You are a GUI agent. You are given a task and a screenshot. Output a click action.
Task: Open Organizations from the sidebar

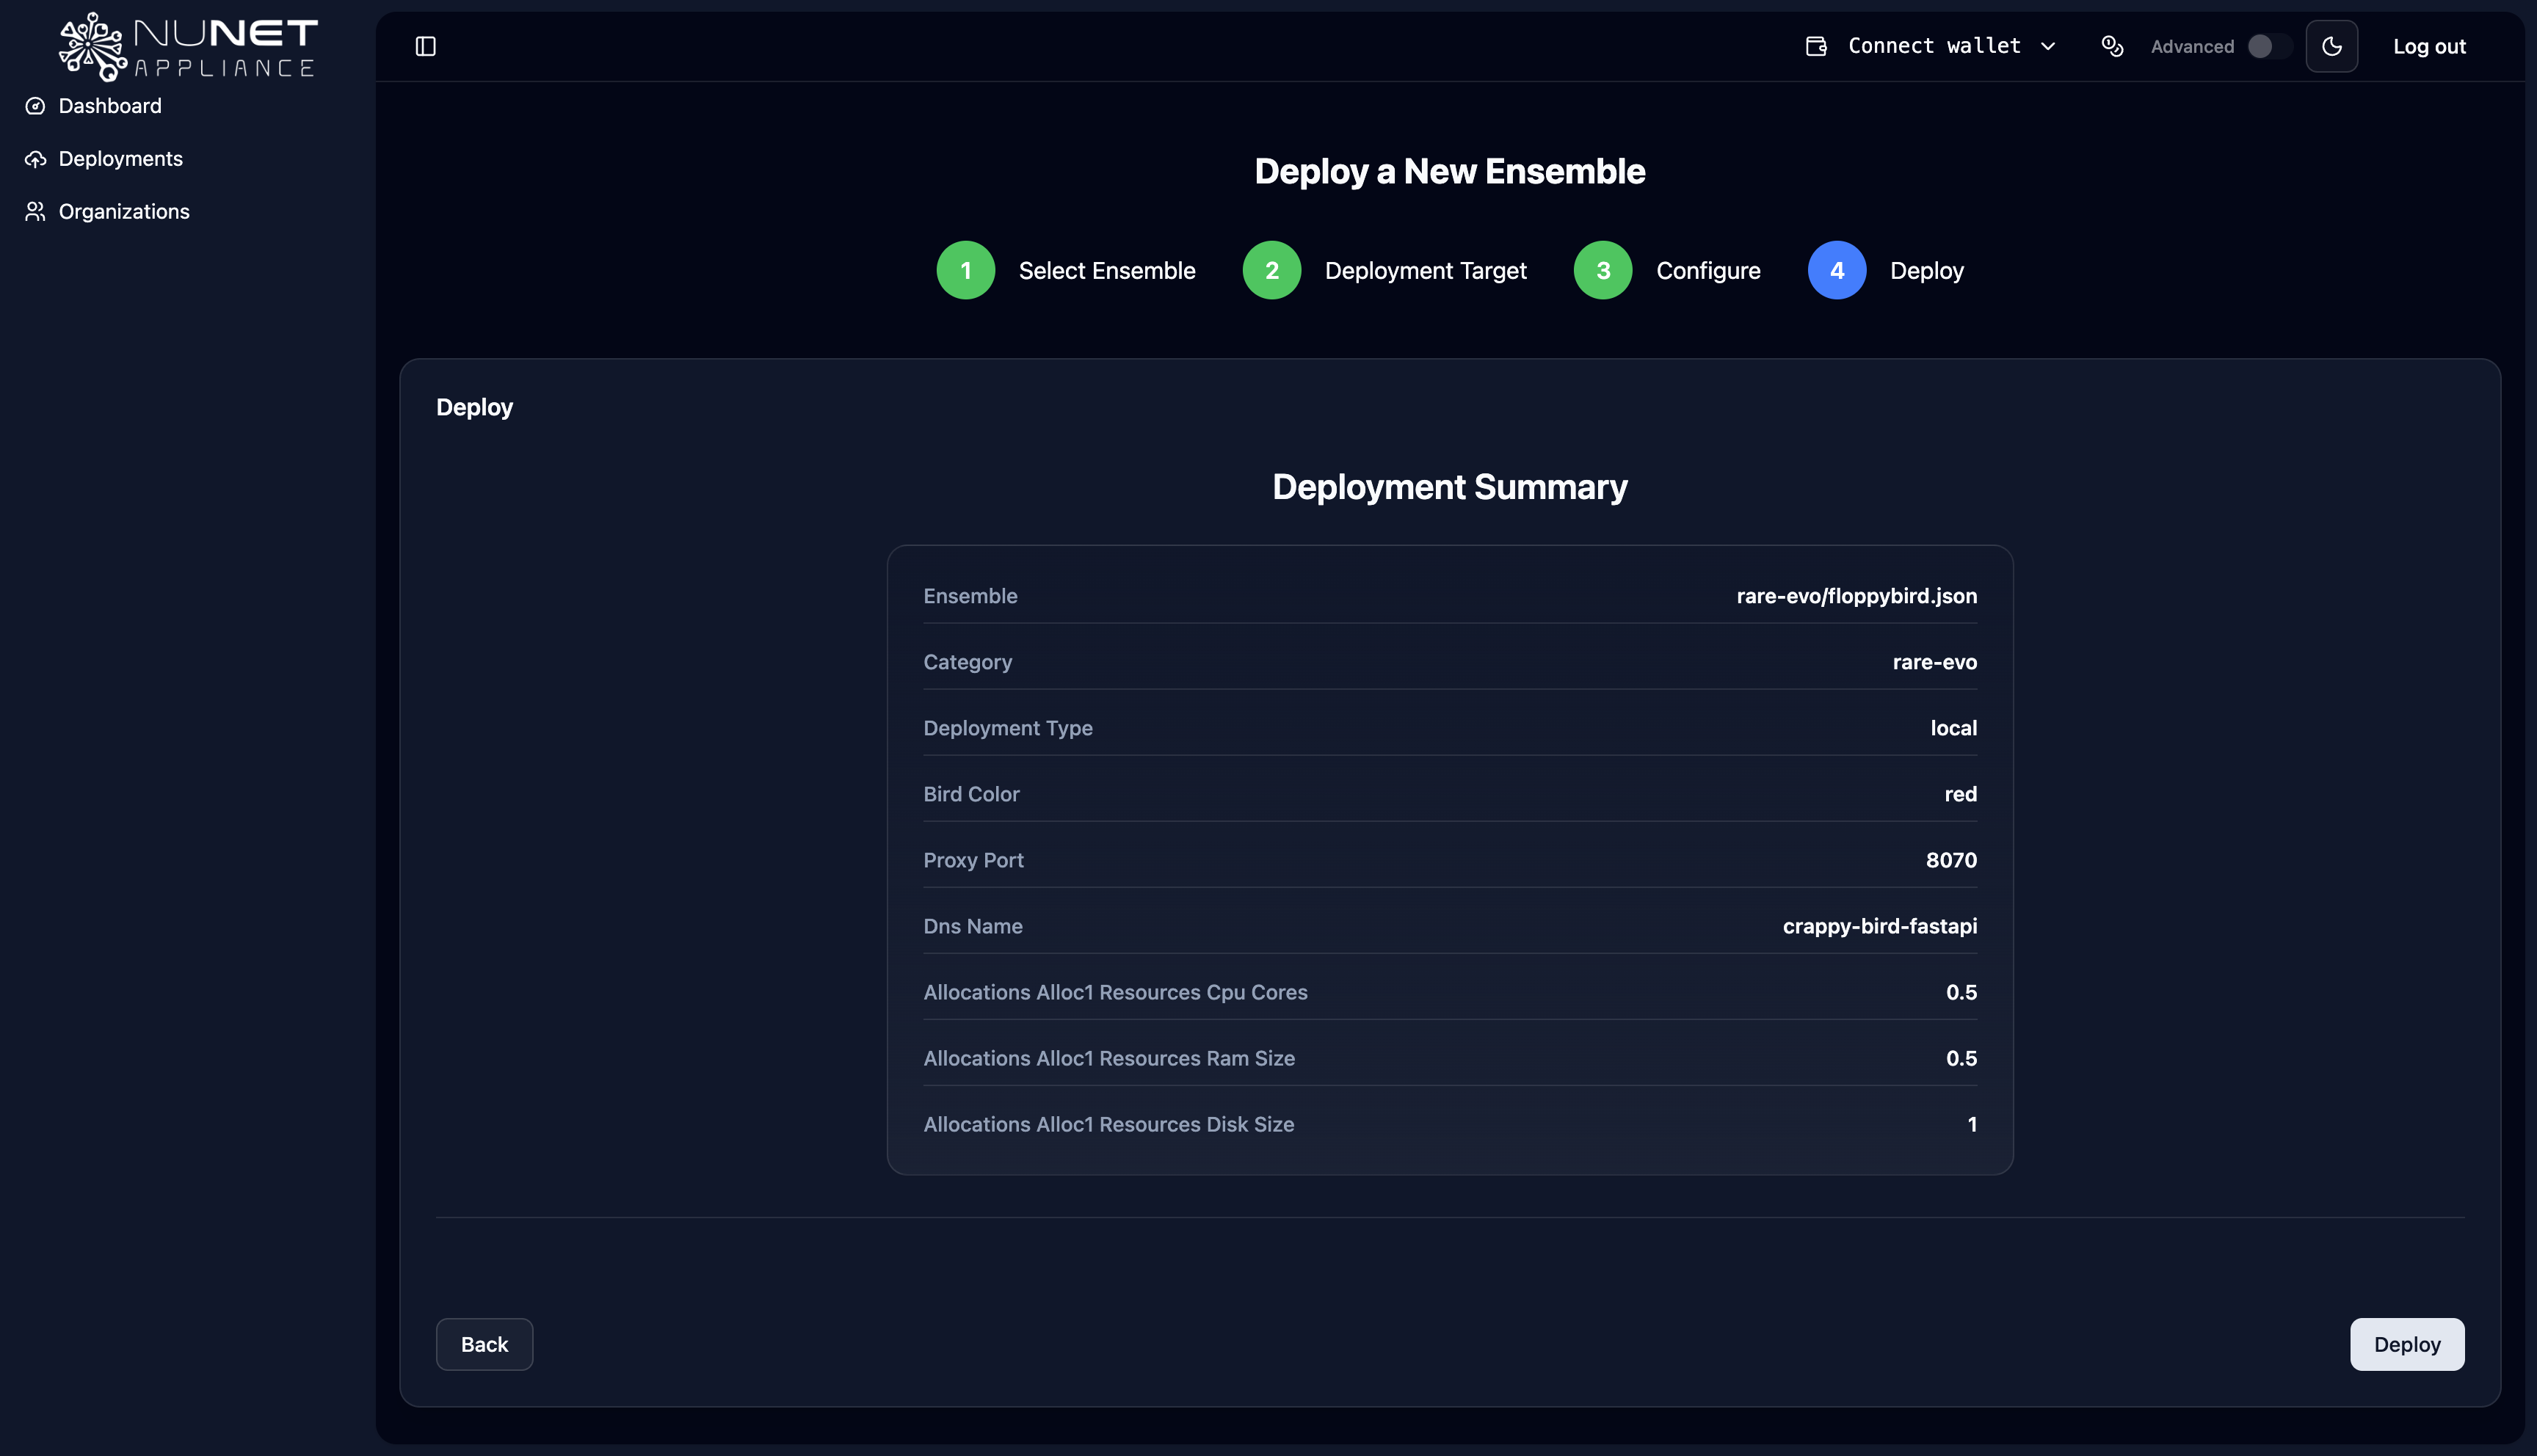[123, 211]
